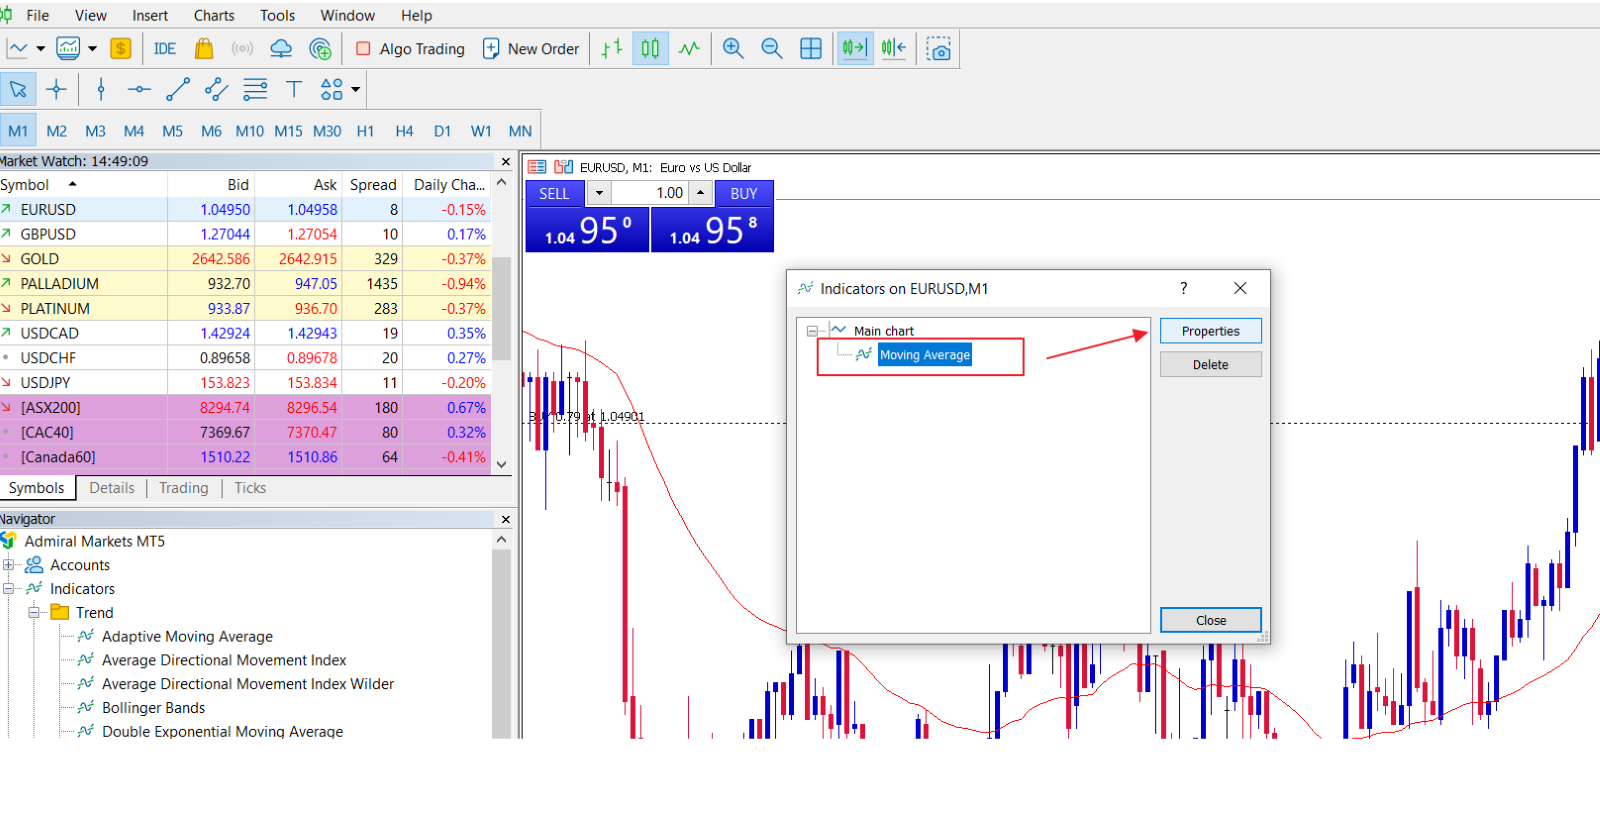Viewport: 1600px width, 827px height.
Task: Open the Signals radio-wave icon
Action: (242, 49)
